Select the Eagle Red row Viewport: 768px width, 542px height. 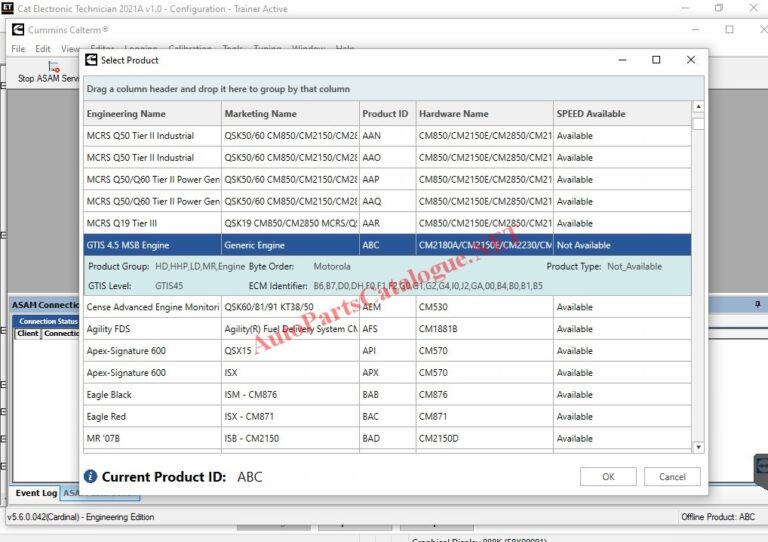click(387, 417)
